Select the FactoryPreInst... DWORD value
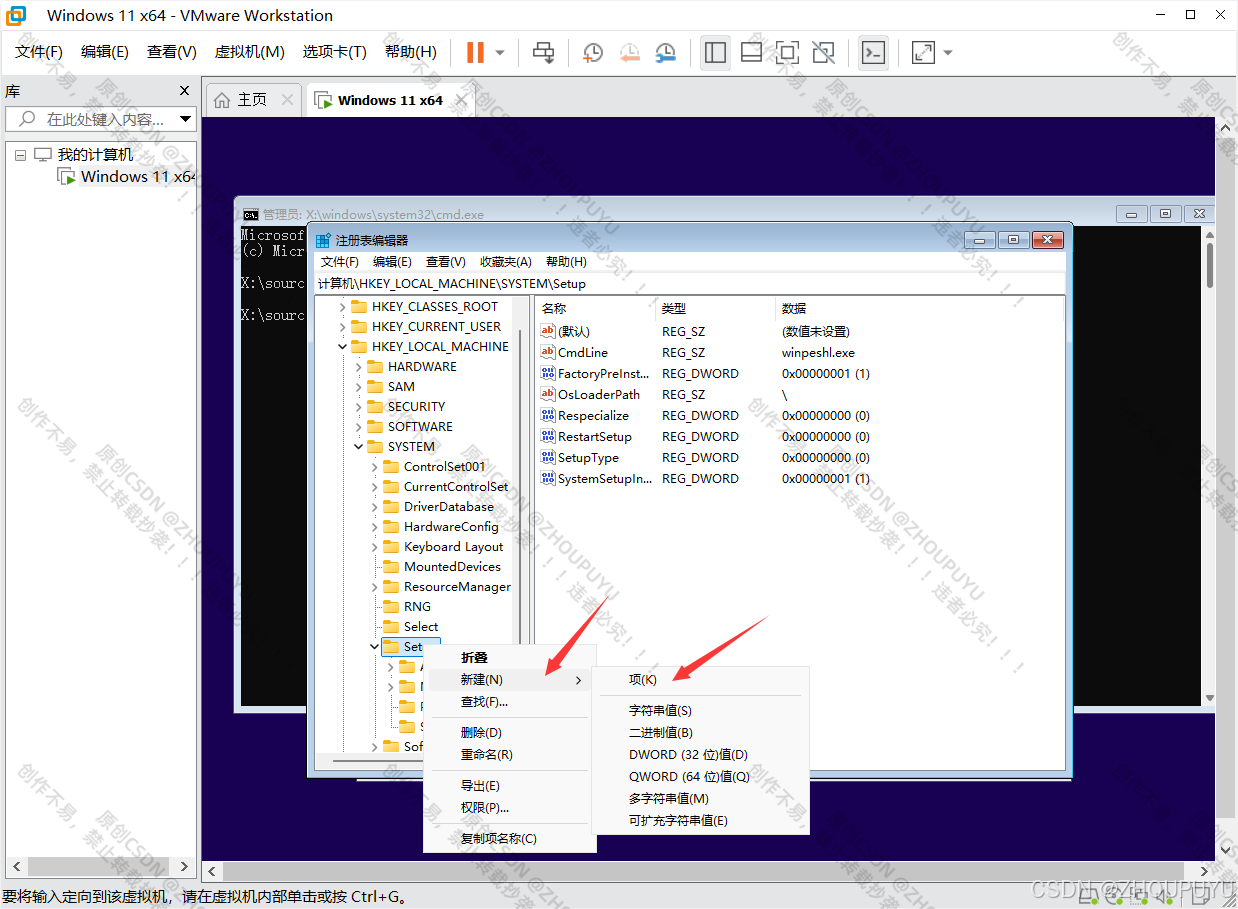 point(597,373)
